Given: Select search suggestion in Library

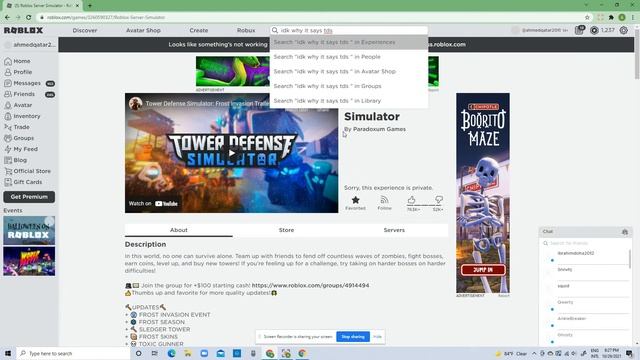Looking at the screenshot, I should pos(349,101).
